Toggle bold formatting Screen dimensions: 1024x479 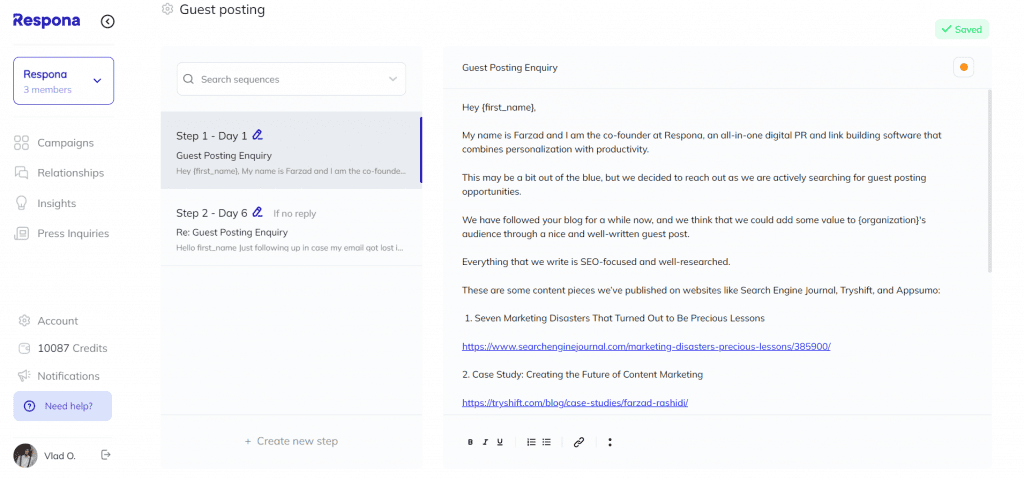click(x=470, y=442)
